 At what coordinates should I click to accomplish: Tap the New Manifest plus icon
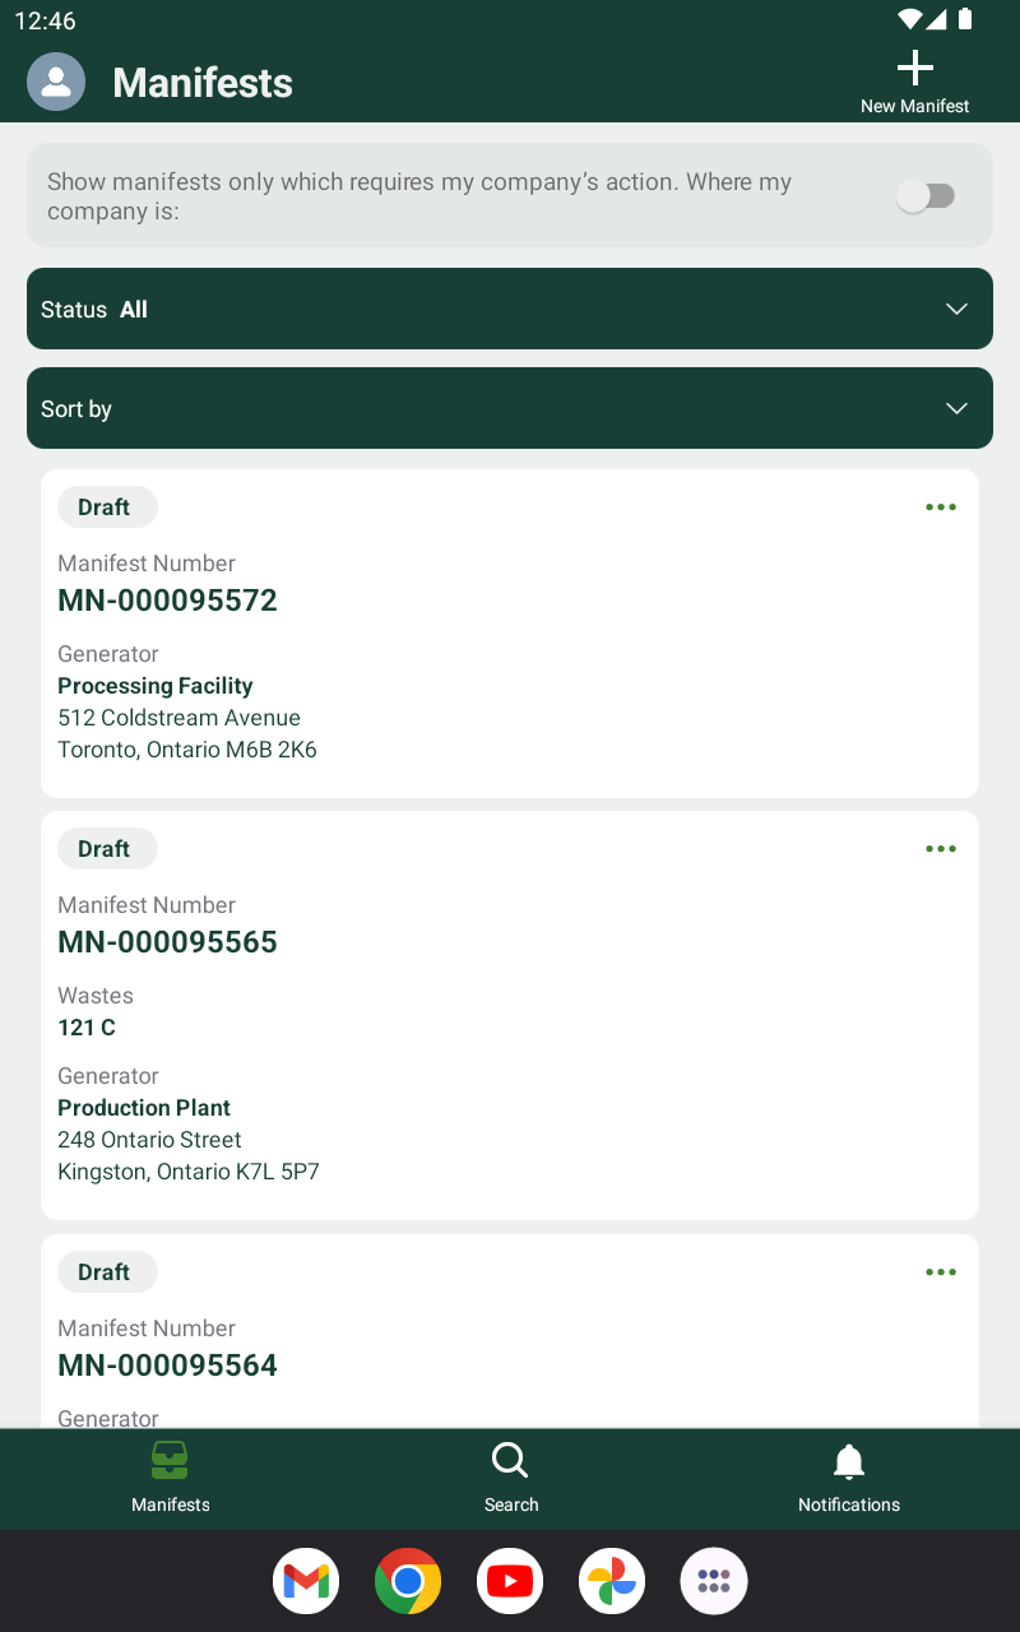pos(914,69)
